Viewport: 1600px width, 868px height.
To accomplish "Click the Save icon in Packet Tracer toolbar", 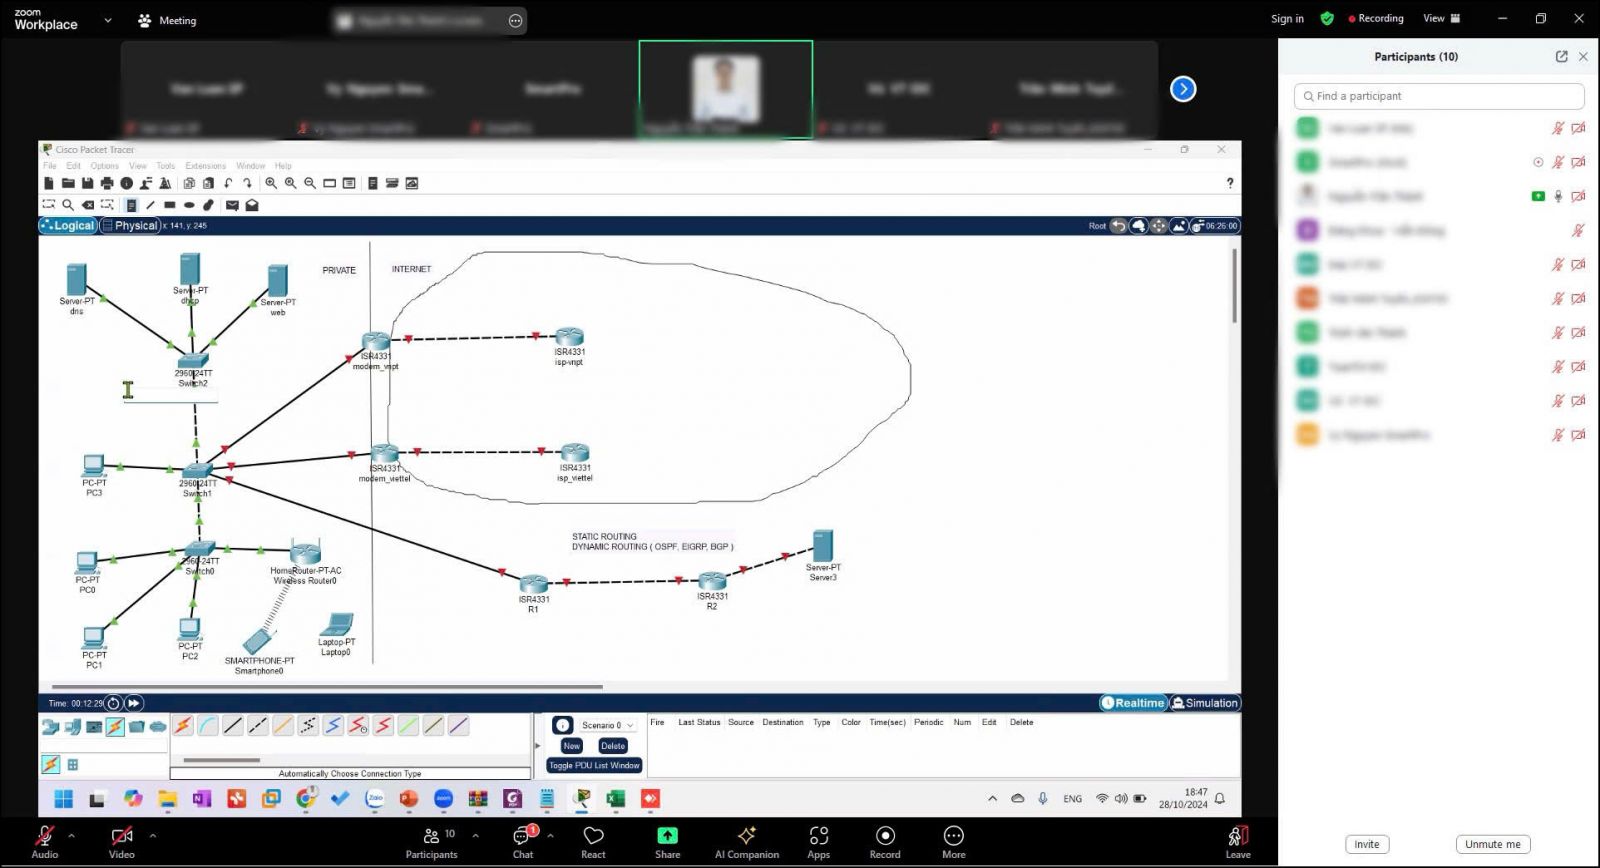I will [88, 183].
